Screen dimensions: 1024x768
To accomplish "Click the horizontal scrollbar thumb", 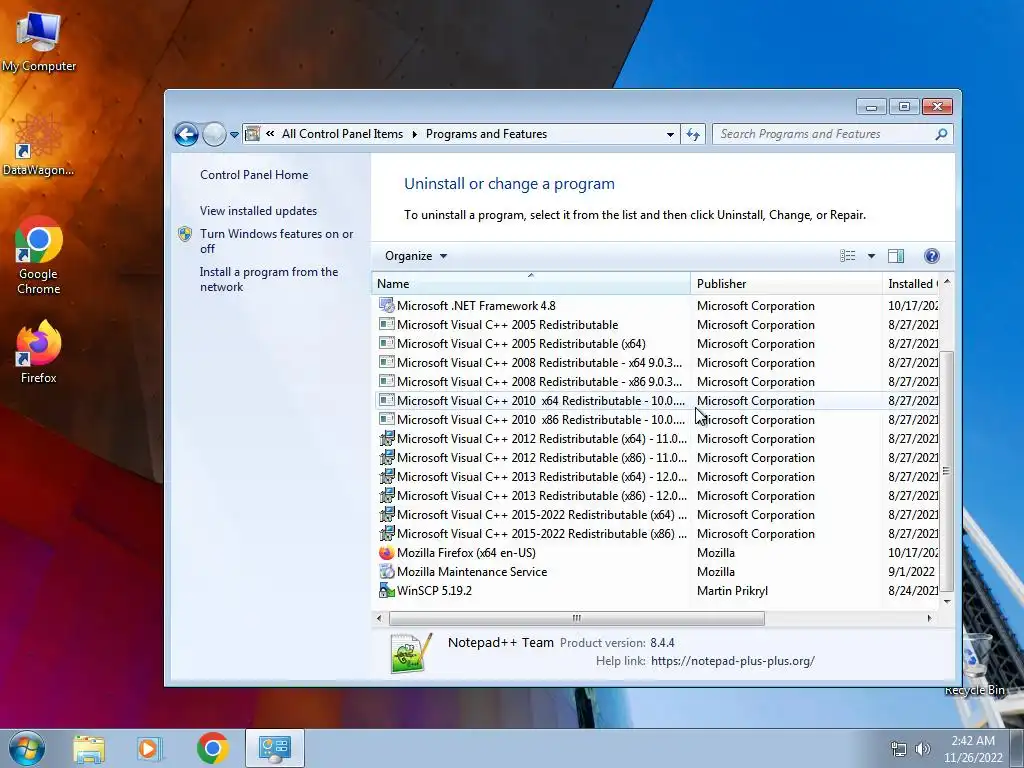I will [x=577, y=618].
